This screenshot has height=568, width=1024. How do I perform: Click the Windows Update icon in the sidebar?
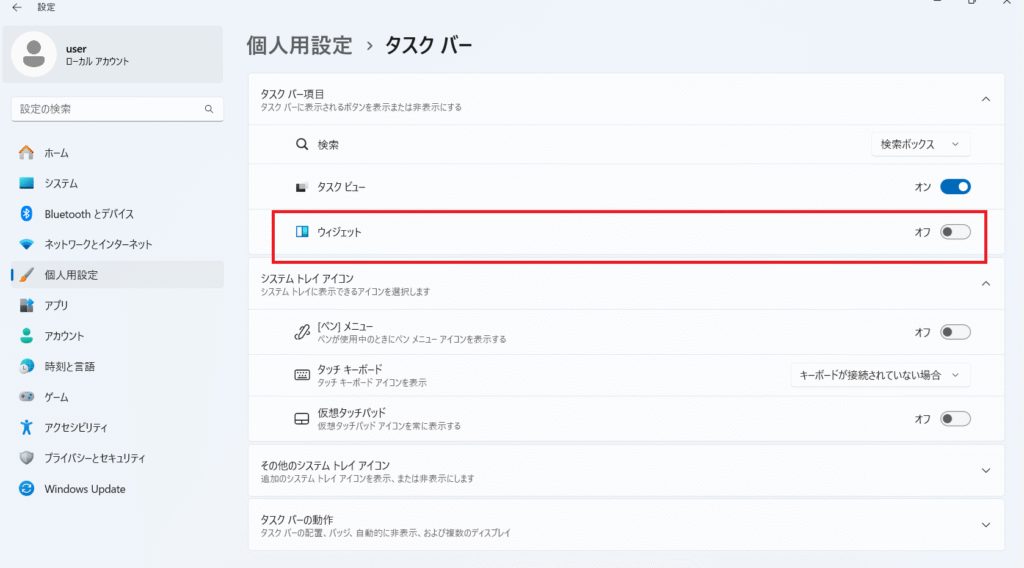pyautogui.click(x=27, y=489)
